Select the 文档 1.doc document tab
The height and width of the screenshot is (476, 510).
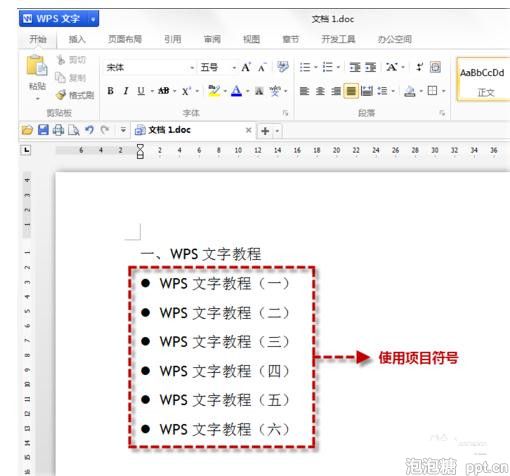(192, 130)
